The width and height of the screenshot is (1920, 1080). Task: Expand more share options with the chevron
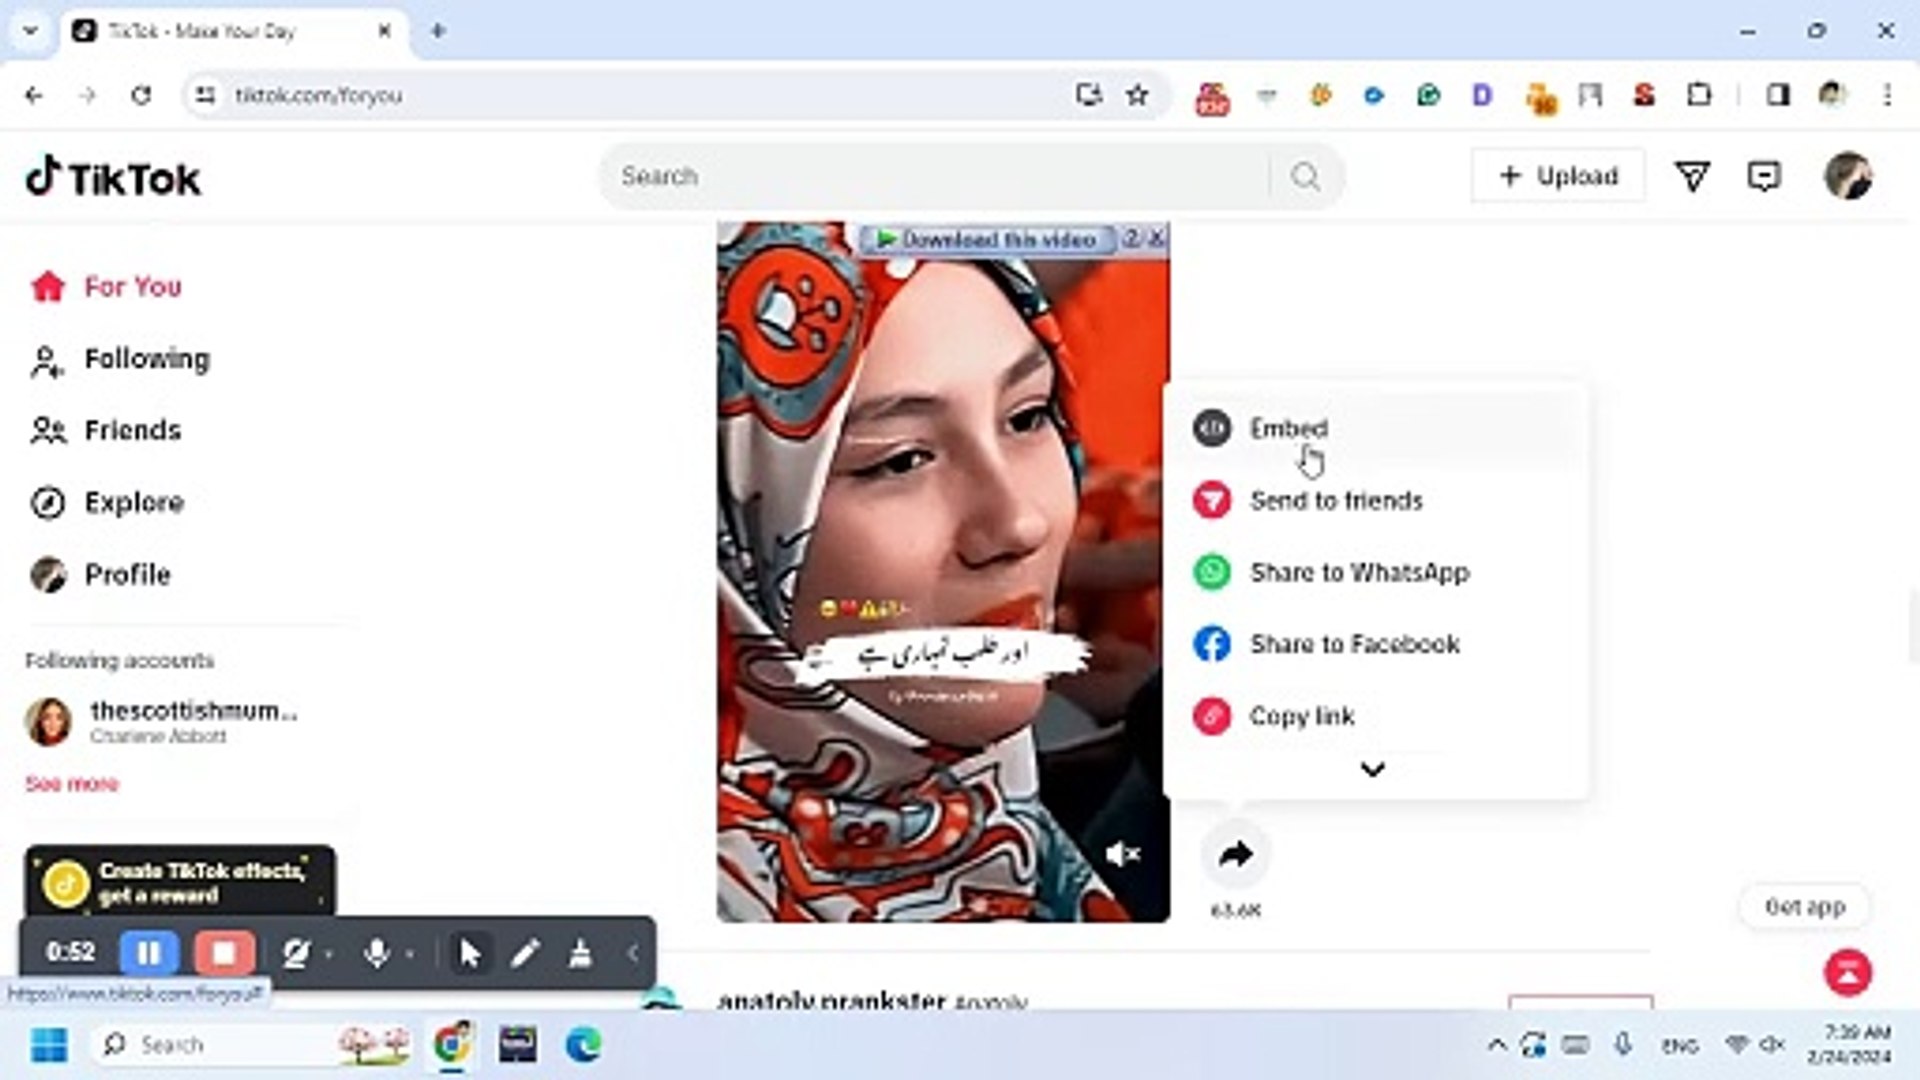(x=1372, y=769)
